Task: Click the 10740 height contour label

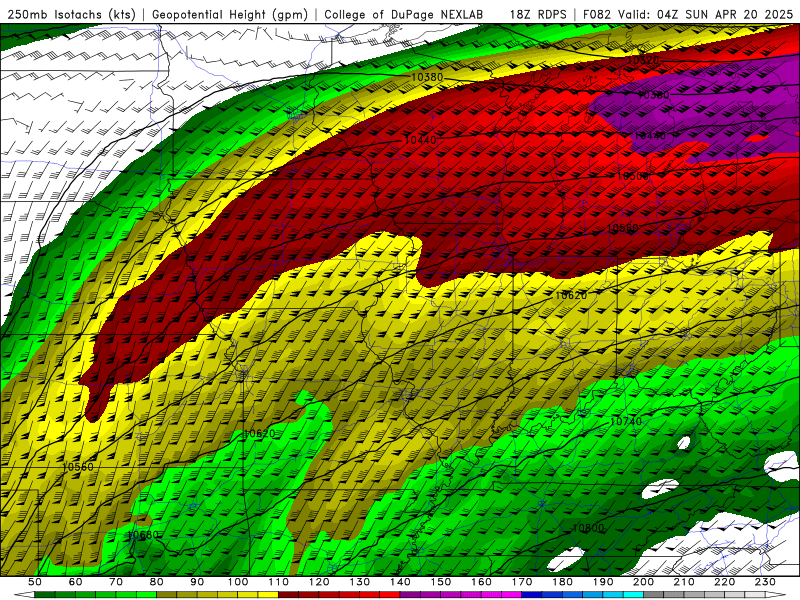Action: (626, 421)
